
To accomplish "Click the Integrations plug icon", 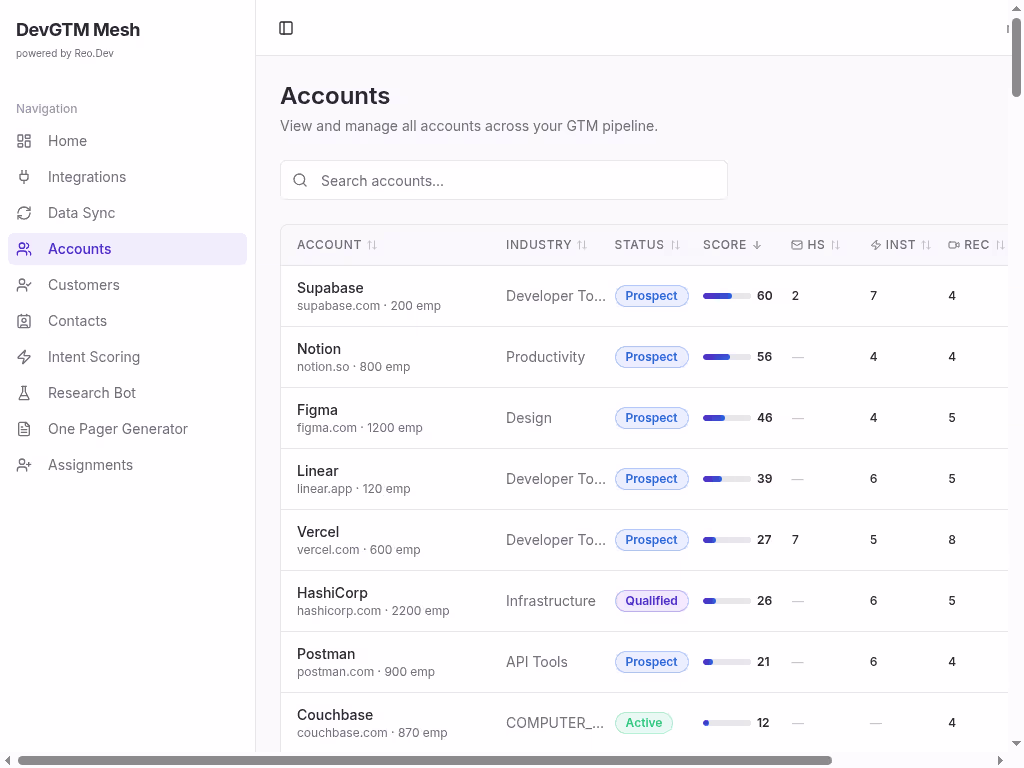I will click(24, 177).
